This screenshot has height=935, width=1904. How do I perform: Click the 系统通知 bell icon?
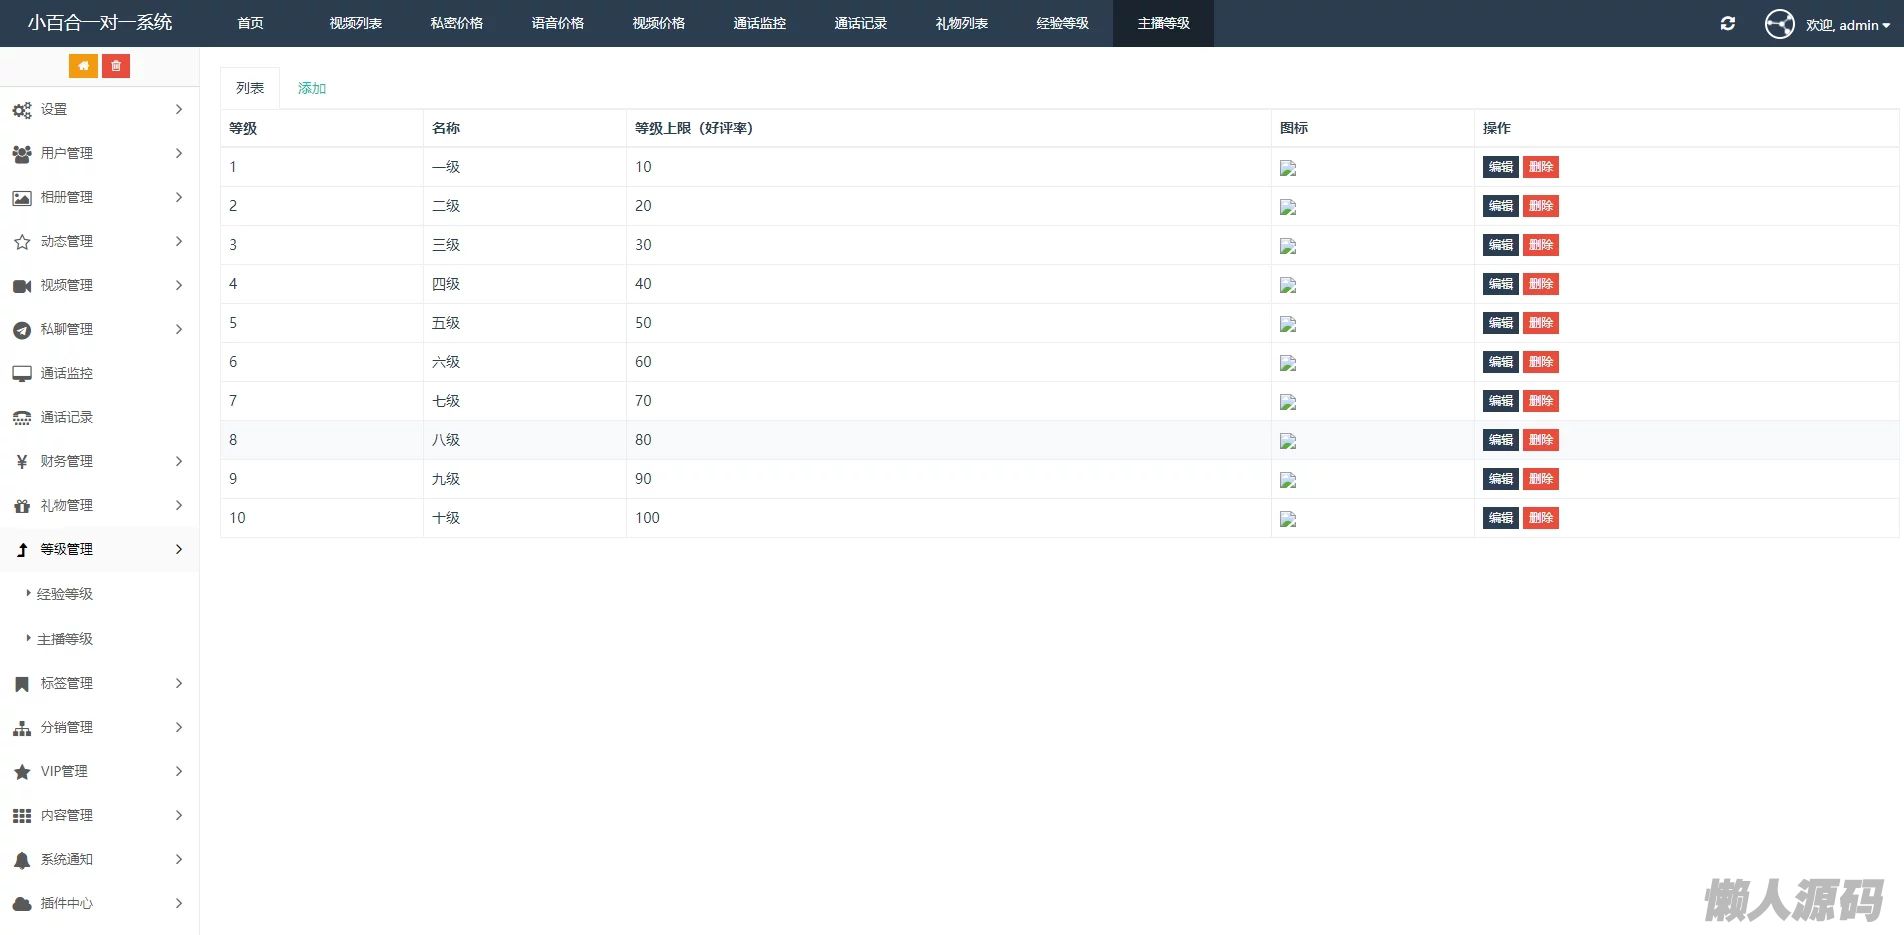22,860
